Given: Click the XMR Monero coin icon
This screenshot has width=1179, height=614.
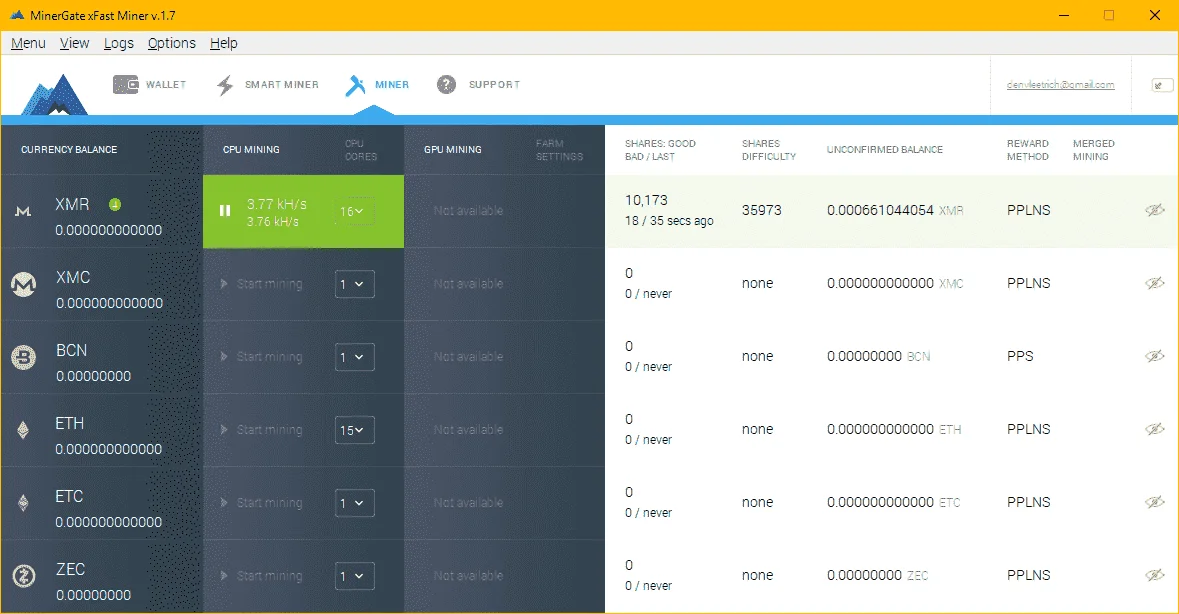Looking at the screenshot, I should 23,212.
